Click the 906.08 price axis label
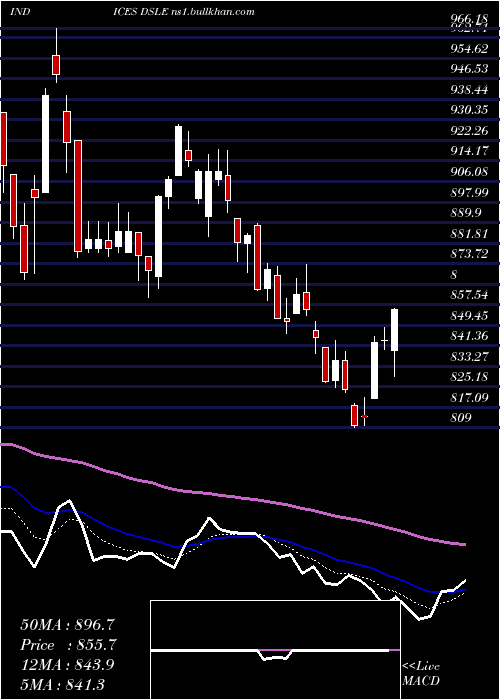Viewport: 500px width, 700px height. [469, 172]
